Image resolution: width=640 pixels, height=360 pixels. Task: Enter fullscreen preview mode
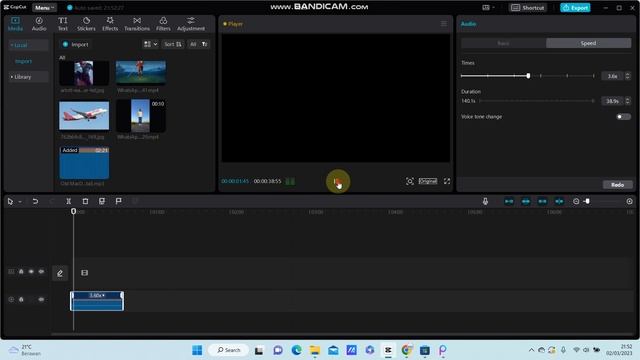tap(447, 181)
